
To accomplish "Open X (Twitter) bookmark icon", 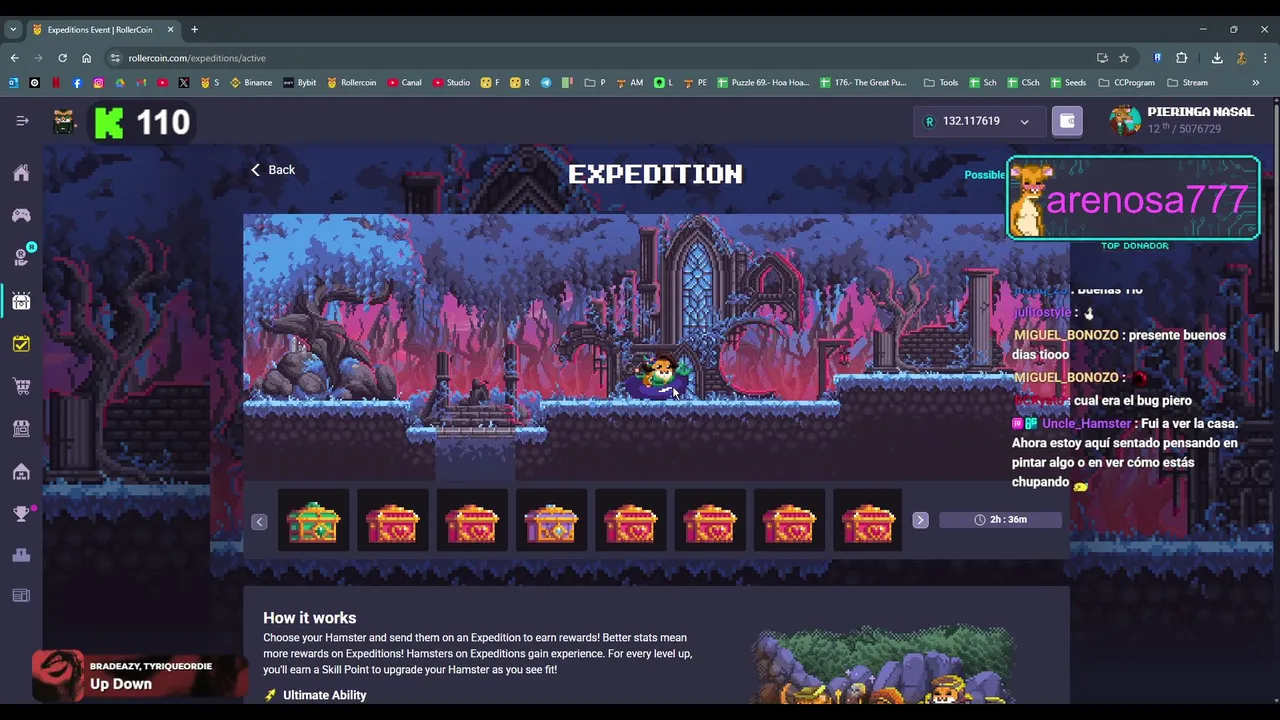I will pos(184,83).
